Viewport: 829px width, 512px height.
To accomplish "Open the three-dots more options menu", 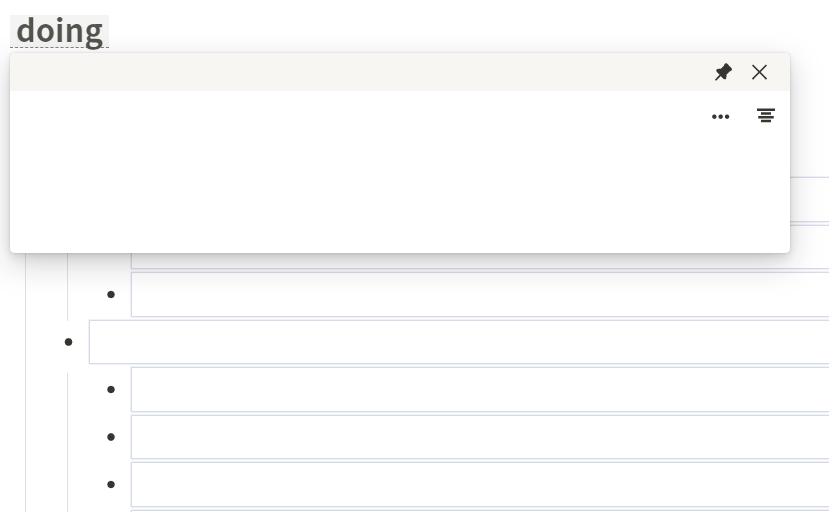I will click(x=720, y=117).
